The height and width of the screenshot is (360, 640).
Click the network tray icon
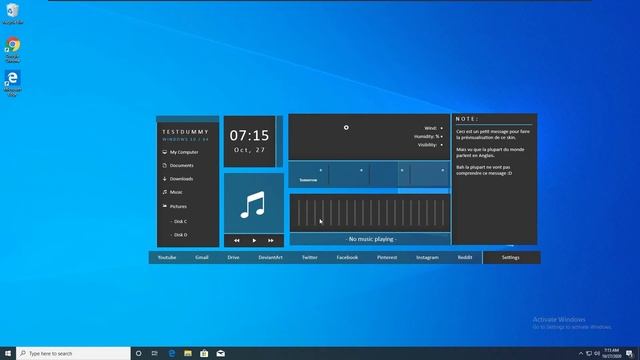tap(589, 353)
